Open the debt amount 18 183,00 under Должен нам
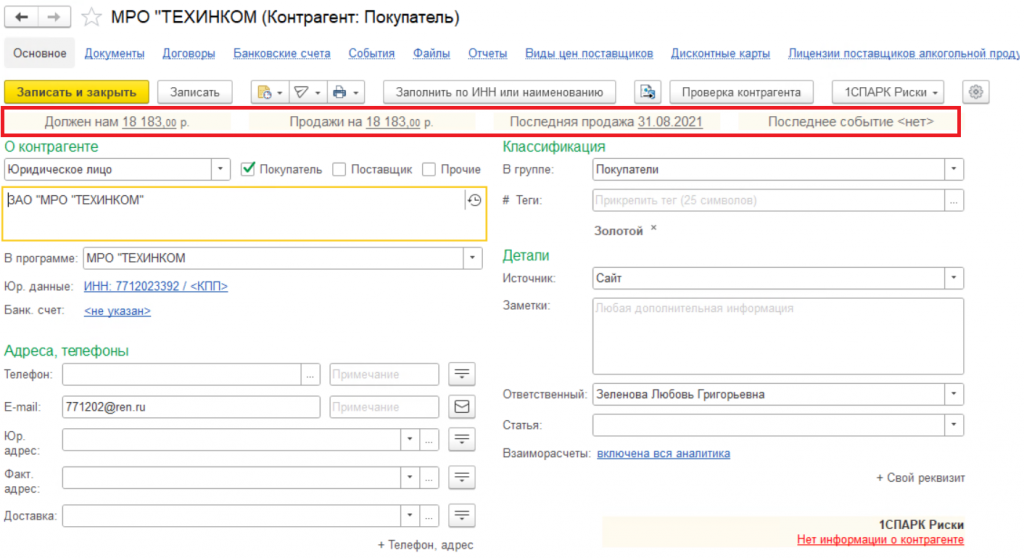1024x558 pixels. coord(149,122)
